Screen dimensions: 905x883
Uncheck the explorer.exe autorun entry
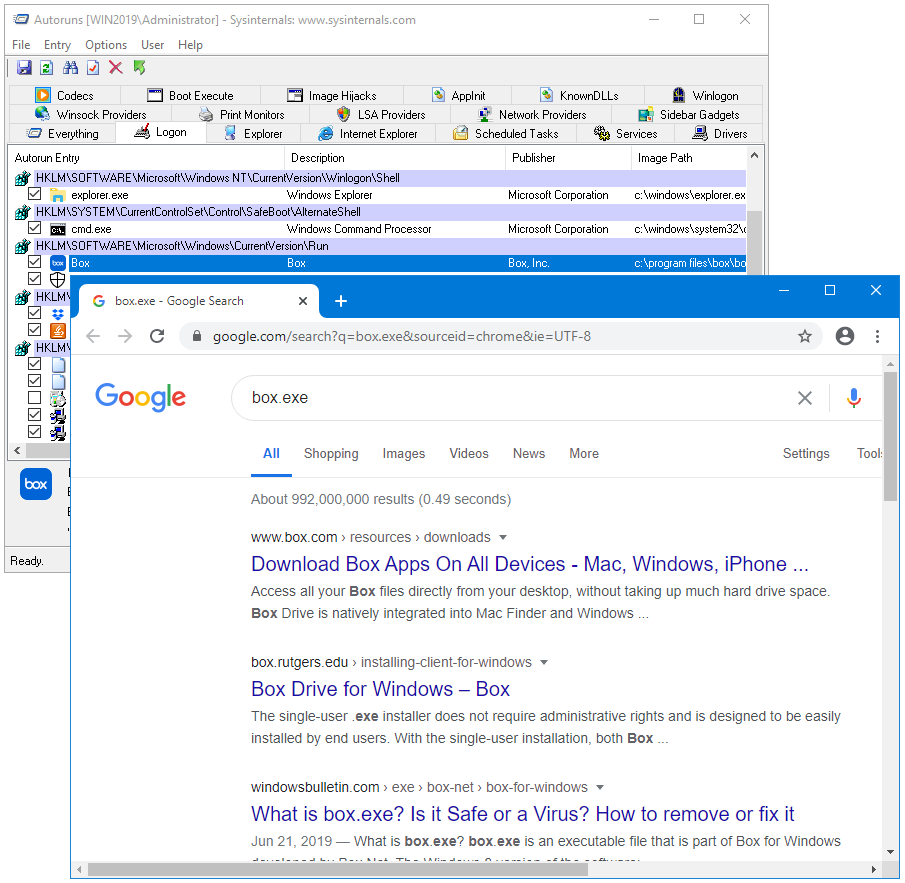pos(35,194)
